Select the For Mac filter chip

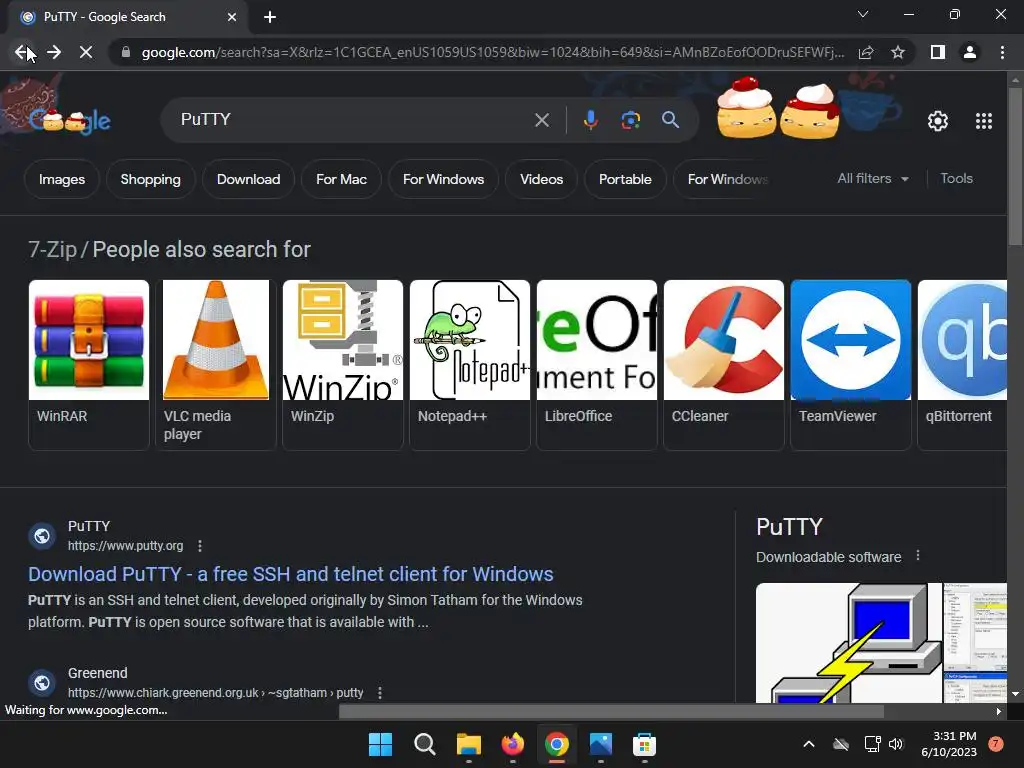pos(341,179)
